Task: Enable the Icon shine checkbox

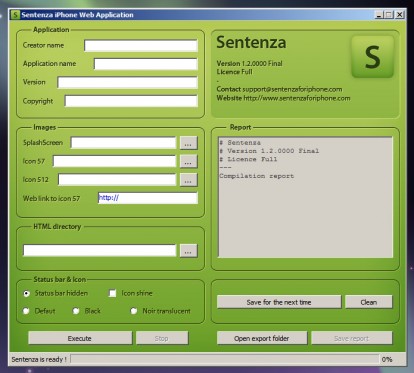Action: 113,293
